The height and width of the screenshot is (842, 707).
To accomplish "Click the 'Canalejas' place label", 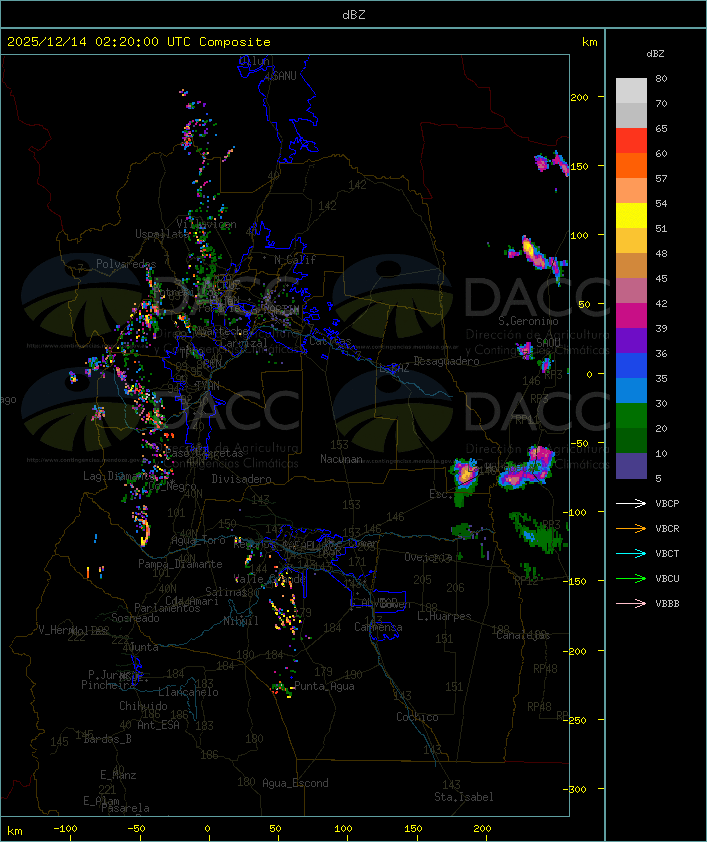I will [x=523, y=635].
